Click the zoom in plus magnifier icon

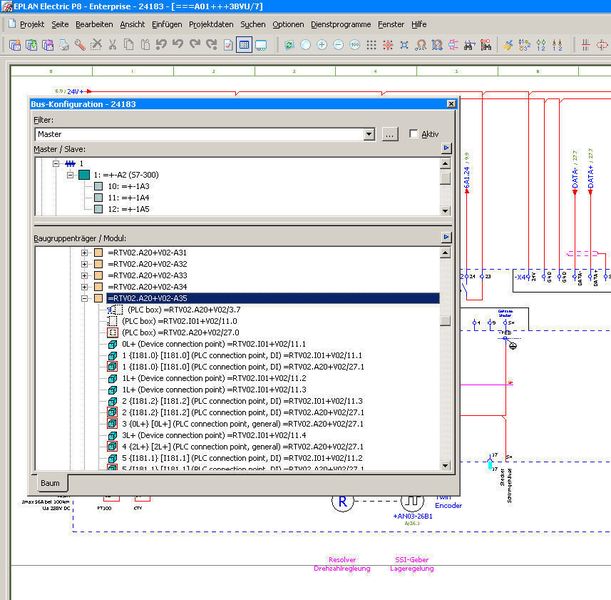point(323,45)
